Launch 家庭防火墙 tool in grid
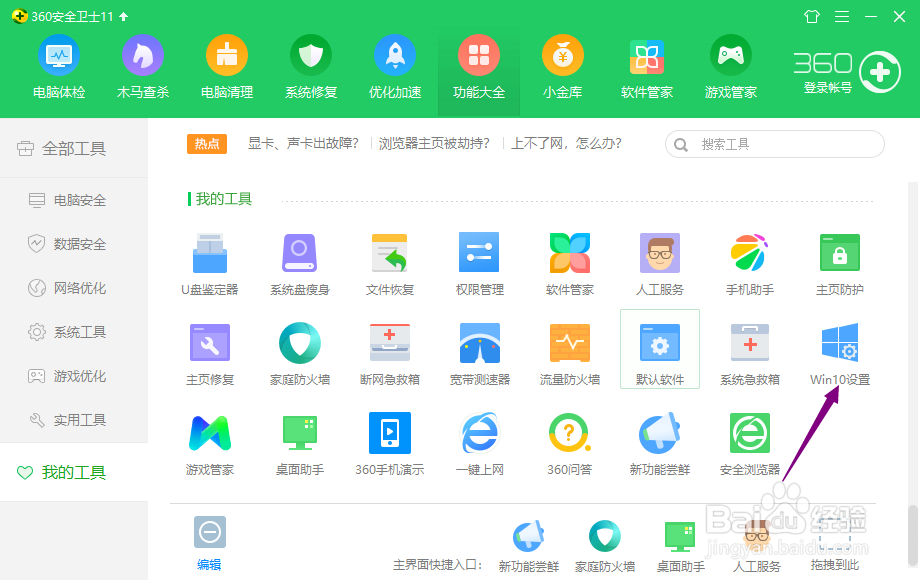Viewport: 920px width, 580px height. pyautogui.click(x=300, y=354)
